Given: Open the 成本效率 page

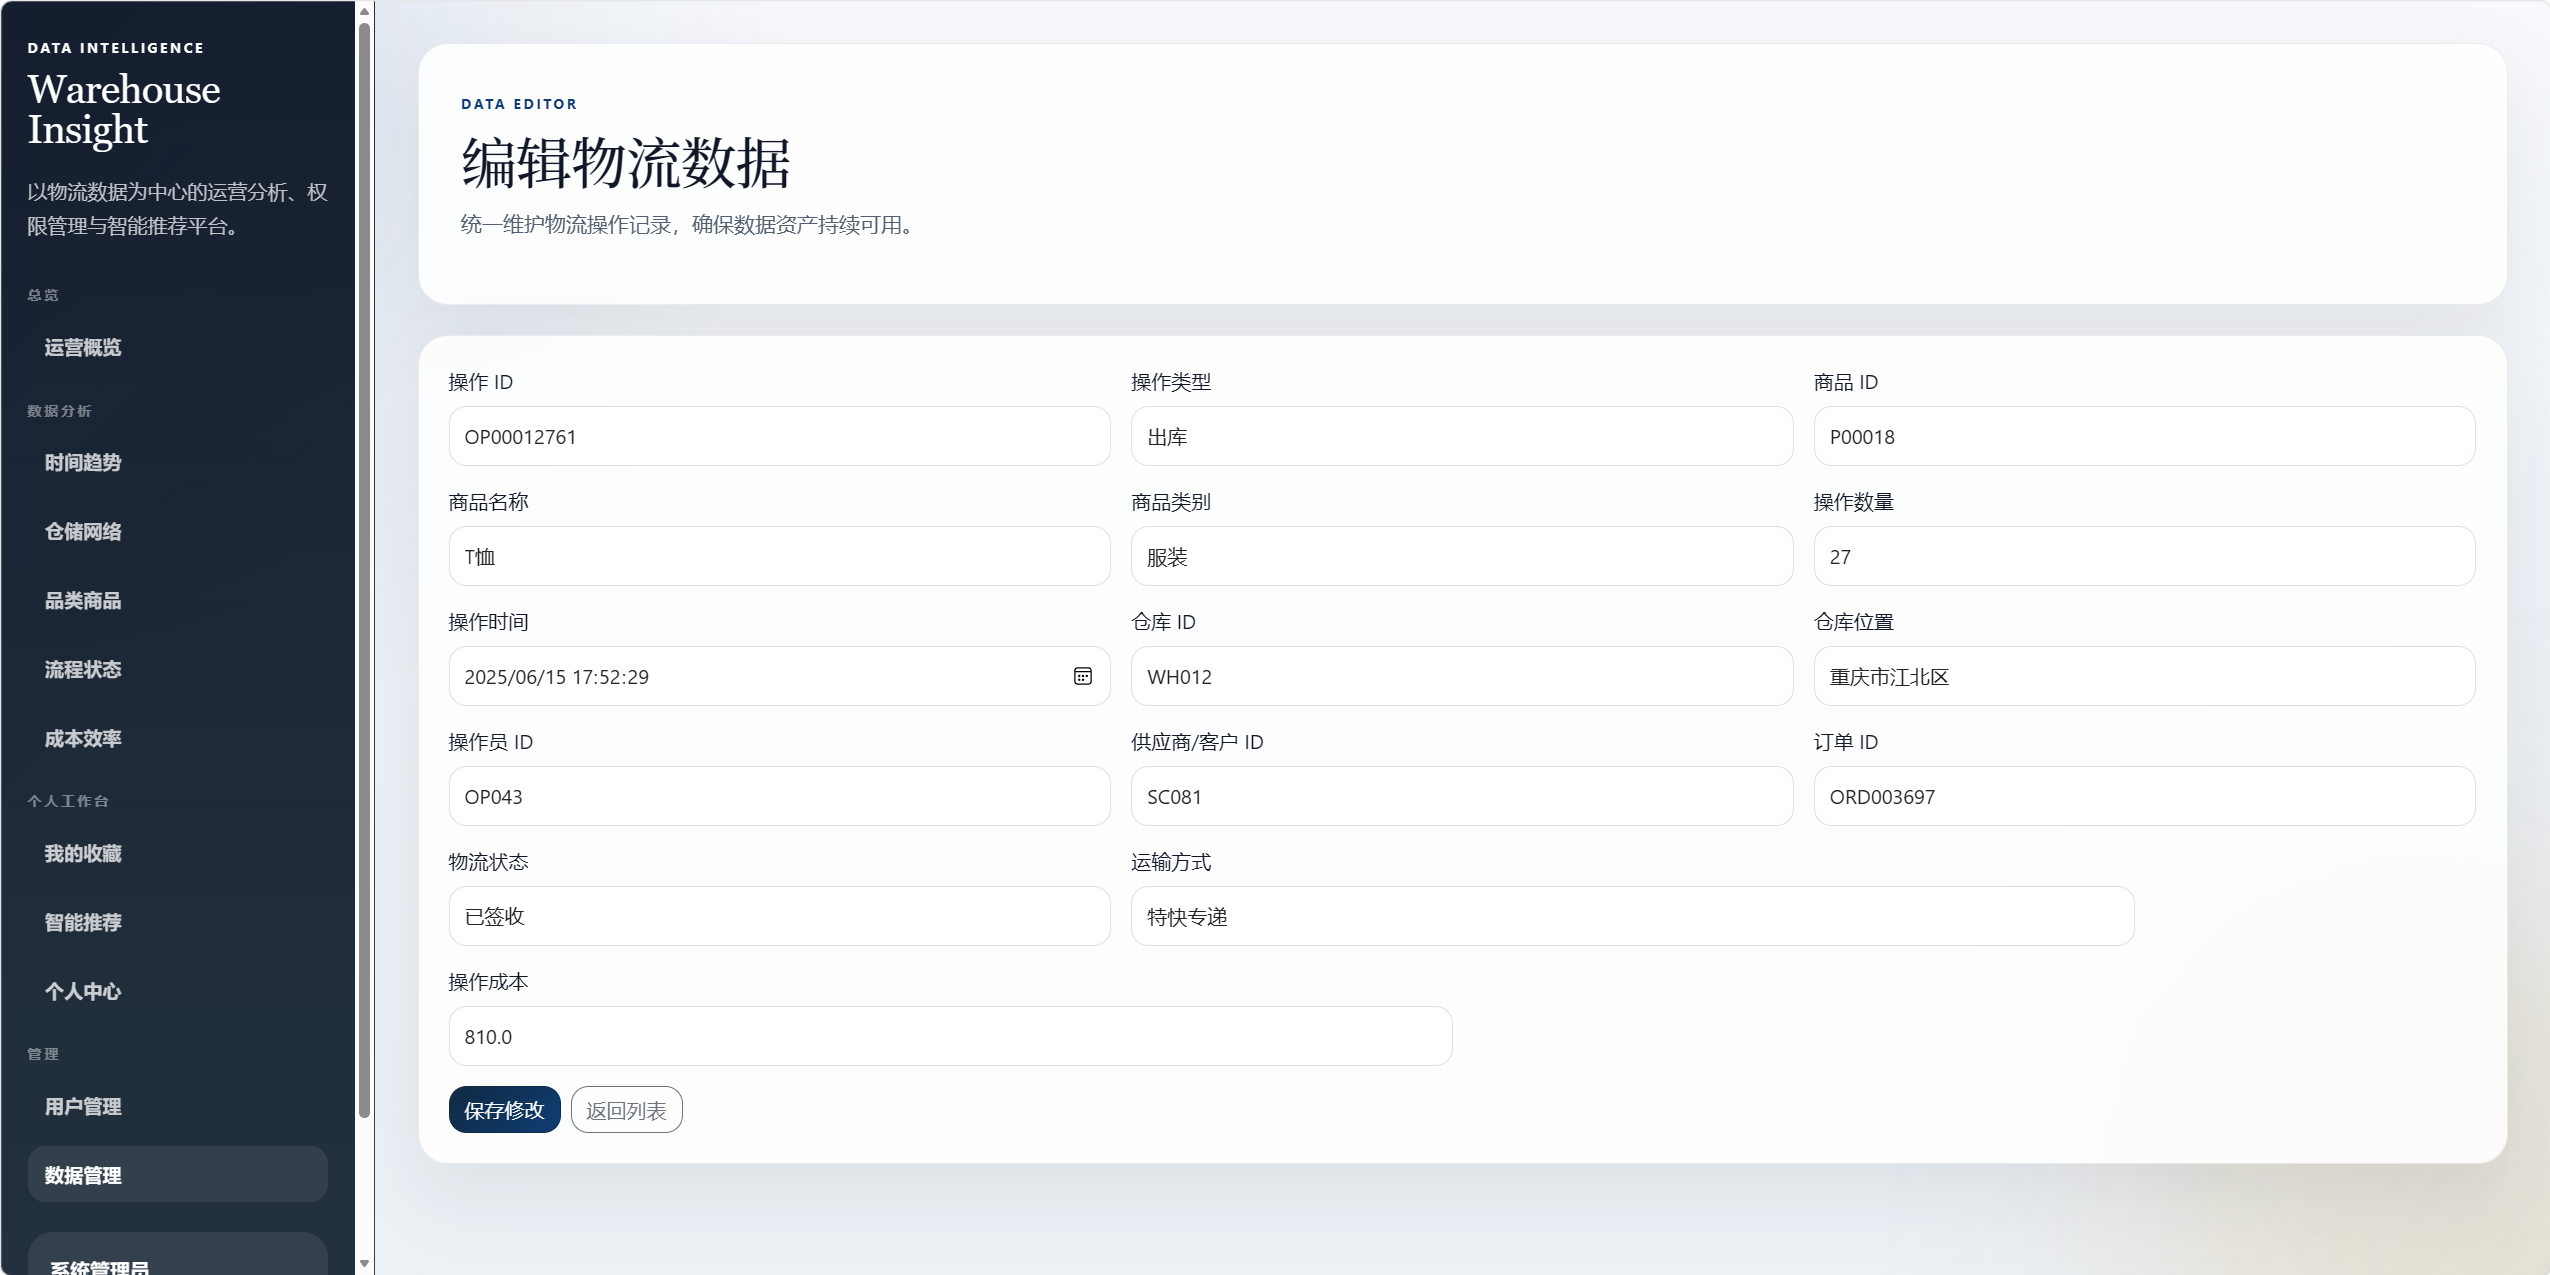Looking at the screenshot, I should click(83, 738).
